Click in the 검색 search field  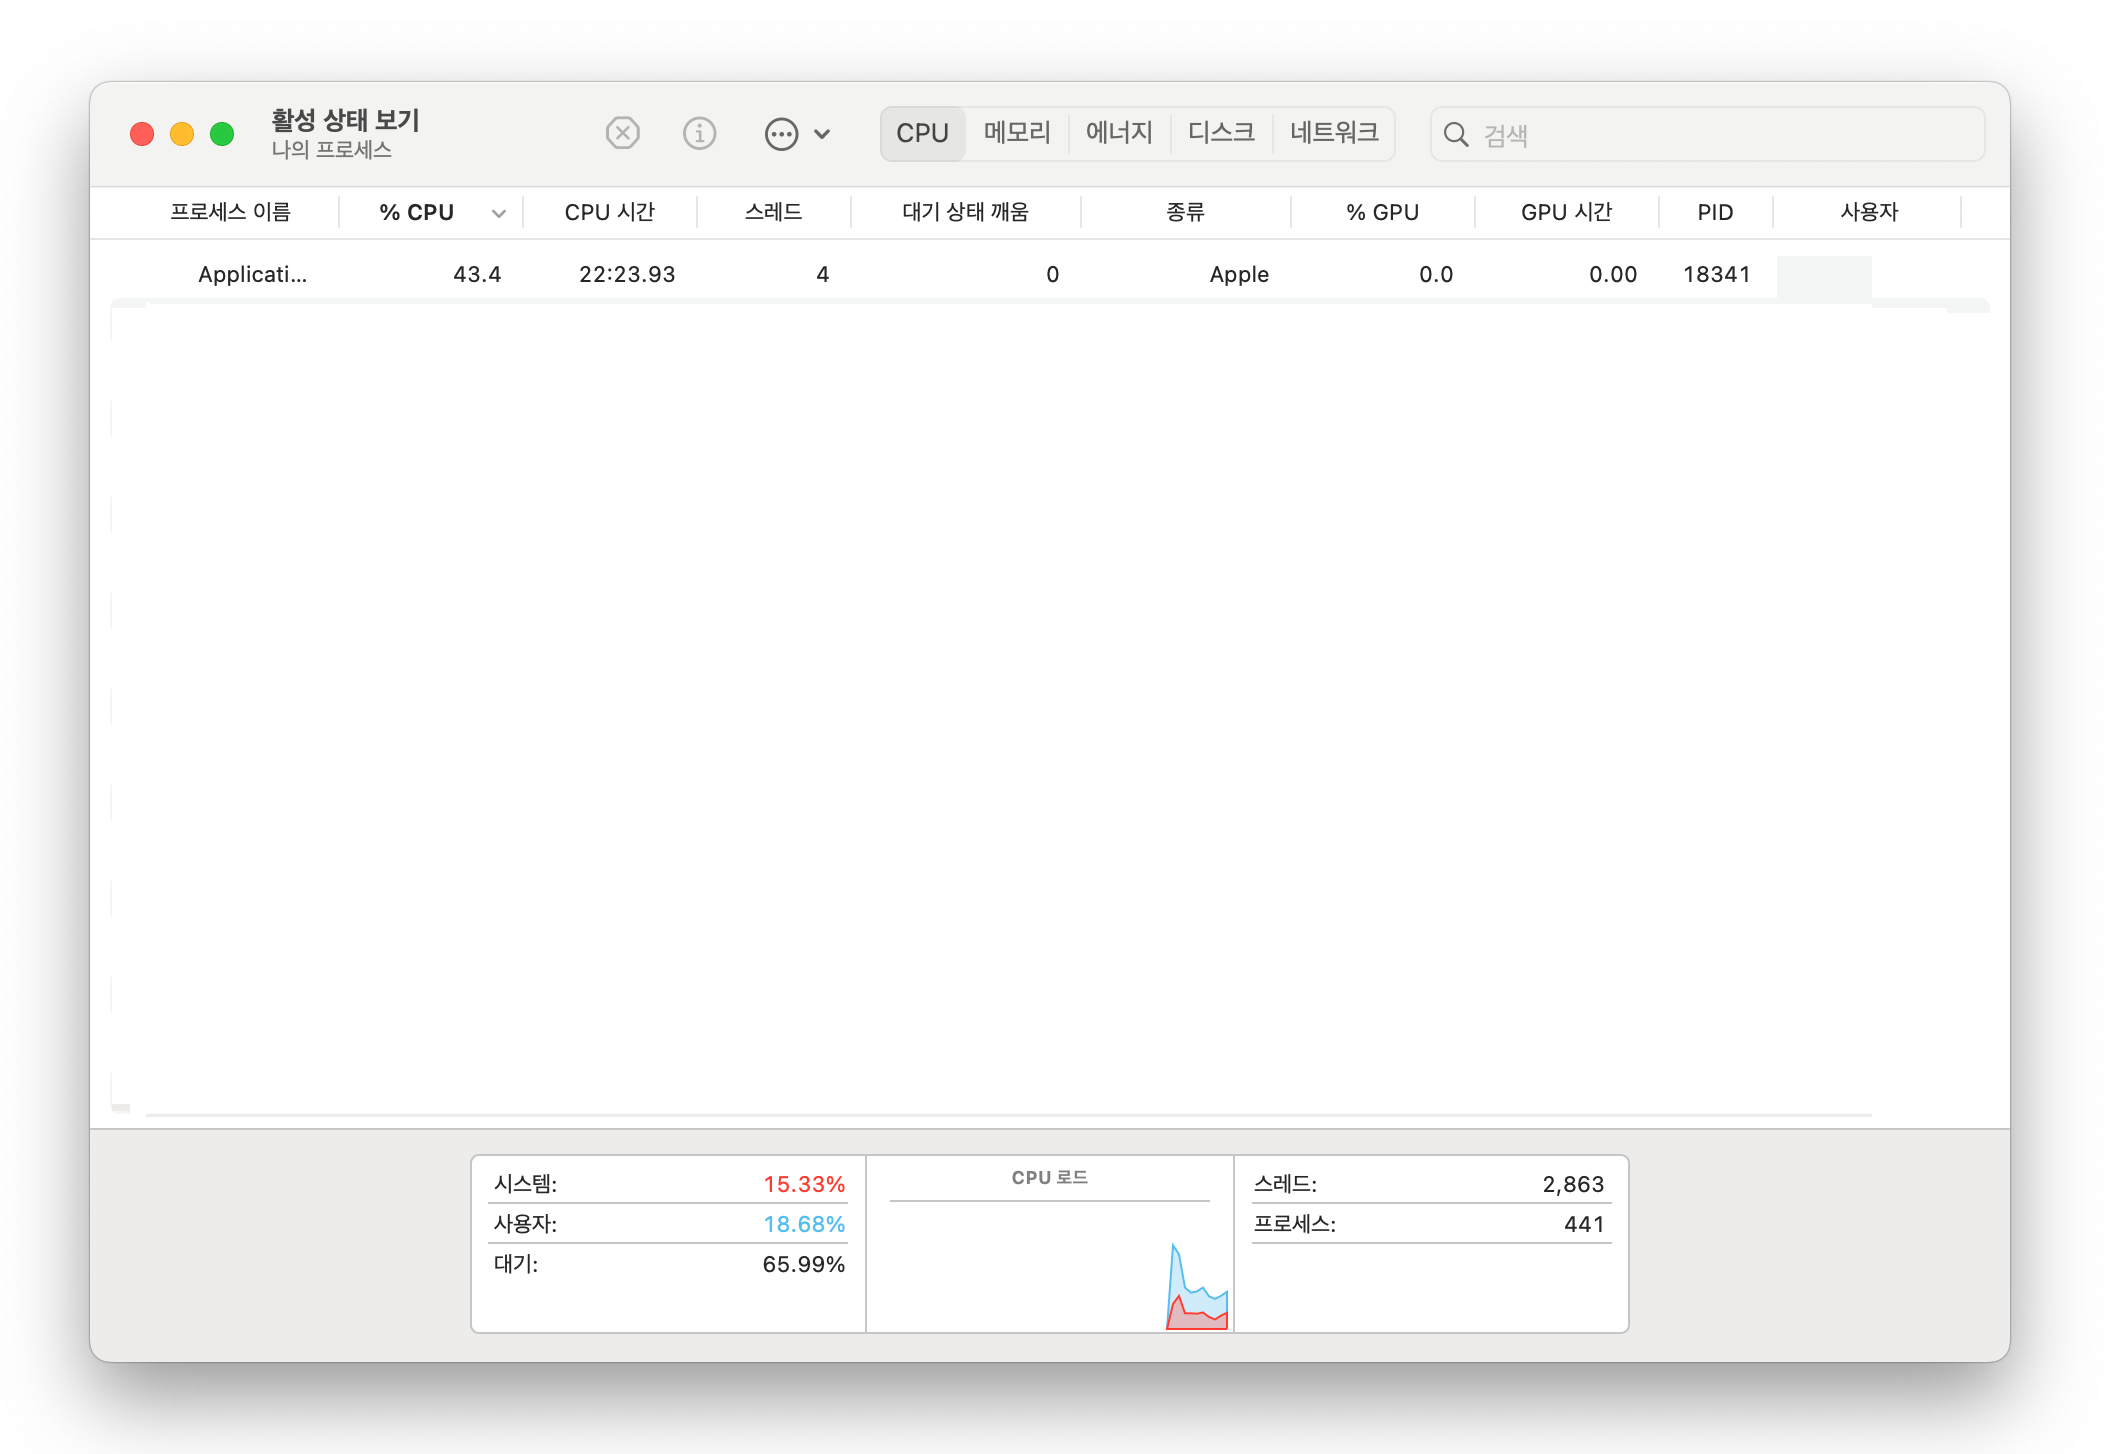click(x=1720, y=135)
